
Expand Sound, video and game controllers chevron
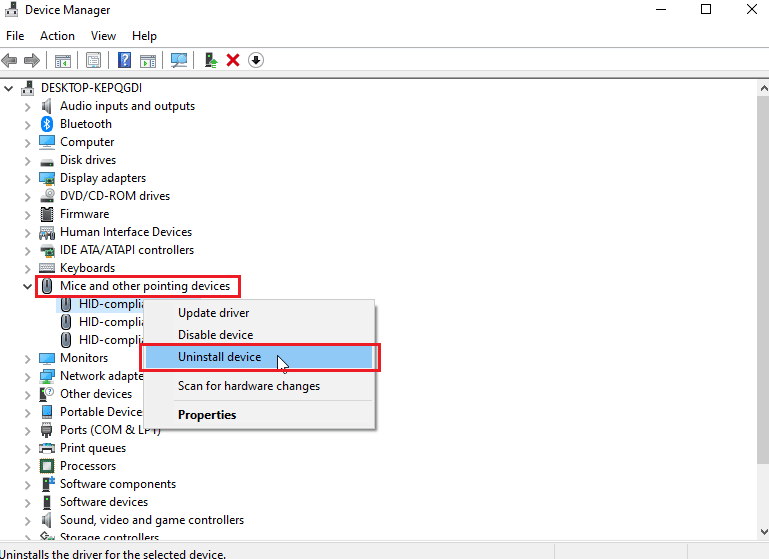(x=27, y=520)
